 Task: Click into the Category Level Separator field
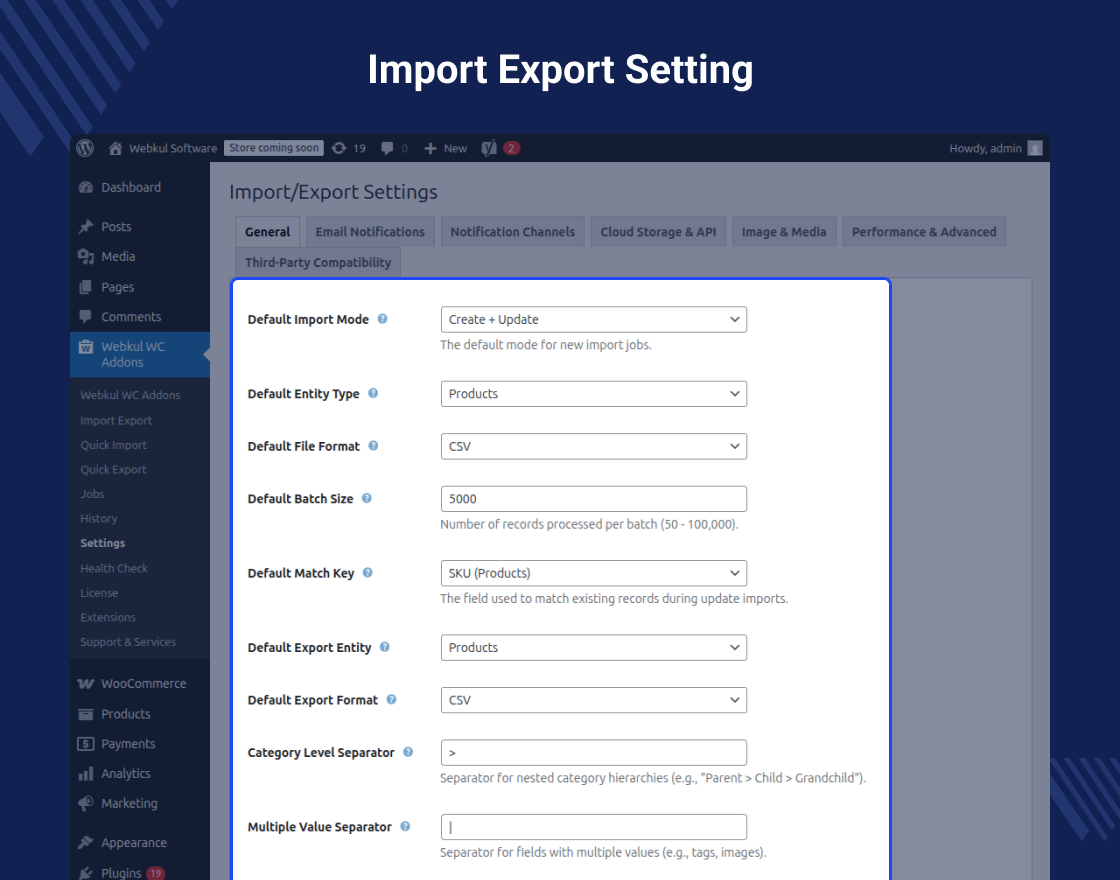(x=594, y=753)
